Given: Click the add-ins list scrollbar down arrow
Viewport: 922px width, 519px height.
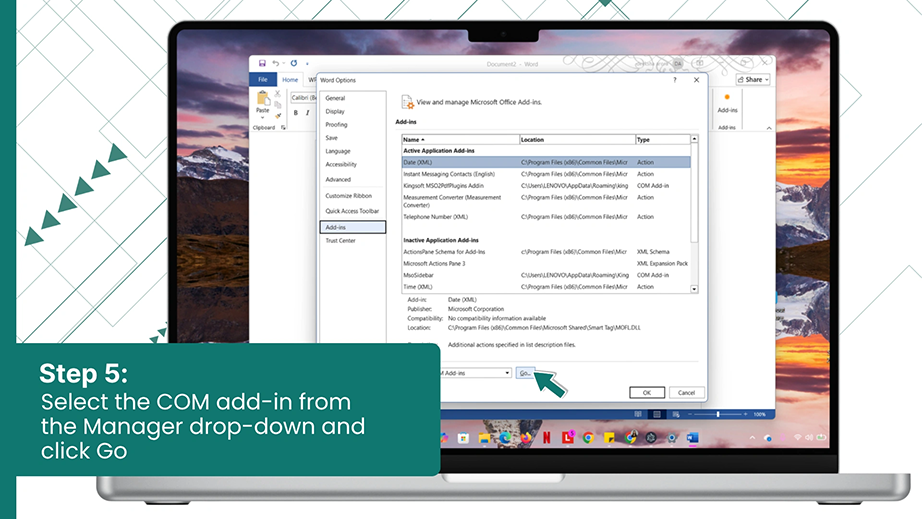Looking at the screenshot, I should click(x=694, y=289).
